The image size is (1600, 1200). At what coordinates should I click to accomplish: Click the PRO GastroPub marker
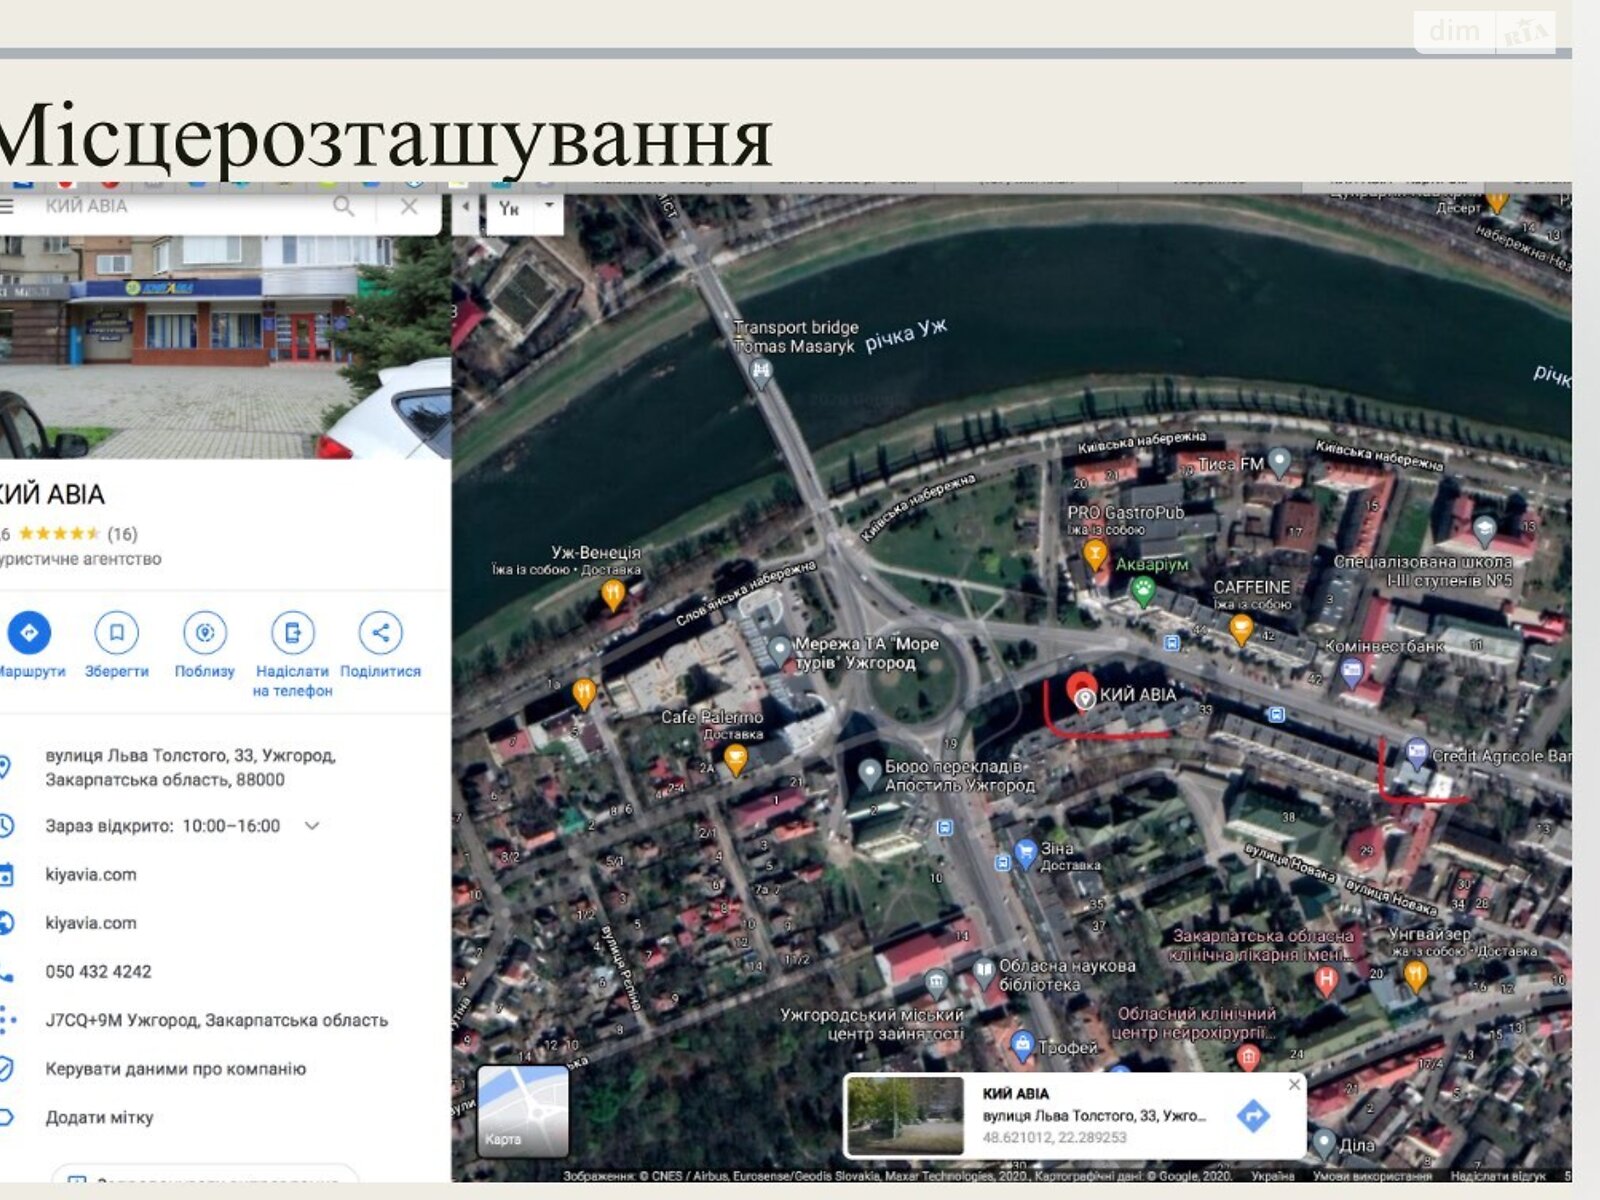coord(1095,554)
